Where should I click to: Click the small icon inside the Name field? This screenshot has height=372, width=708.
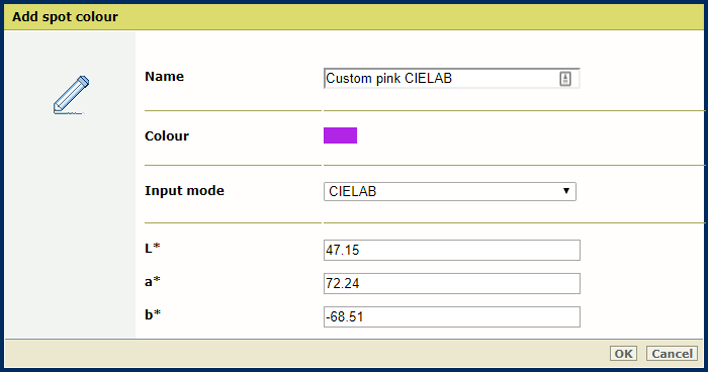tap(565, 79)
